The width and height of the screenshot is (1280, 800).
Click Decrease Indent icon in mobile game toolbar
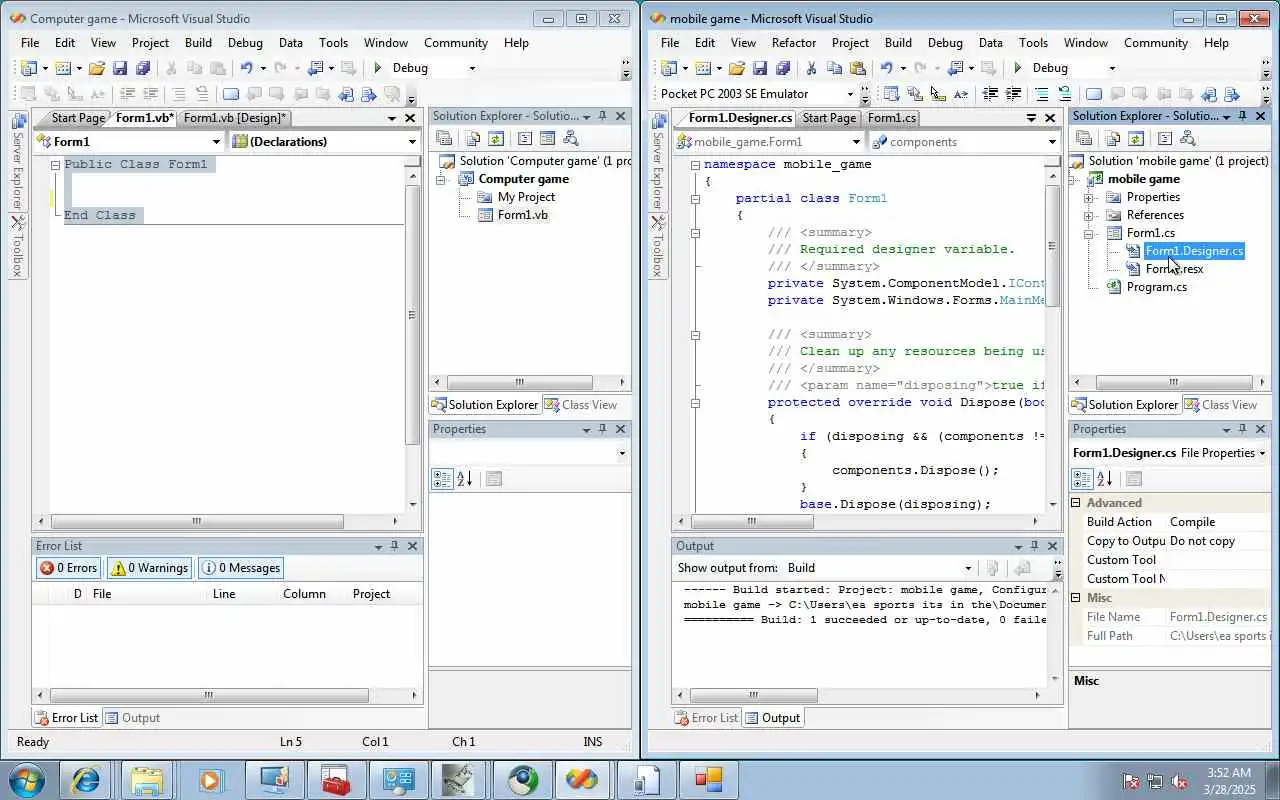coord(990,94)
